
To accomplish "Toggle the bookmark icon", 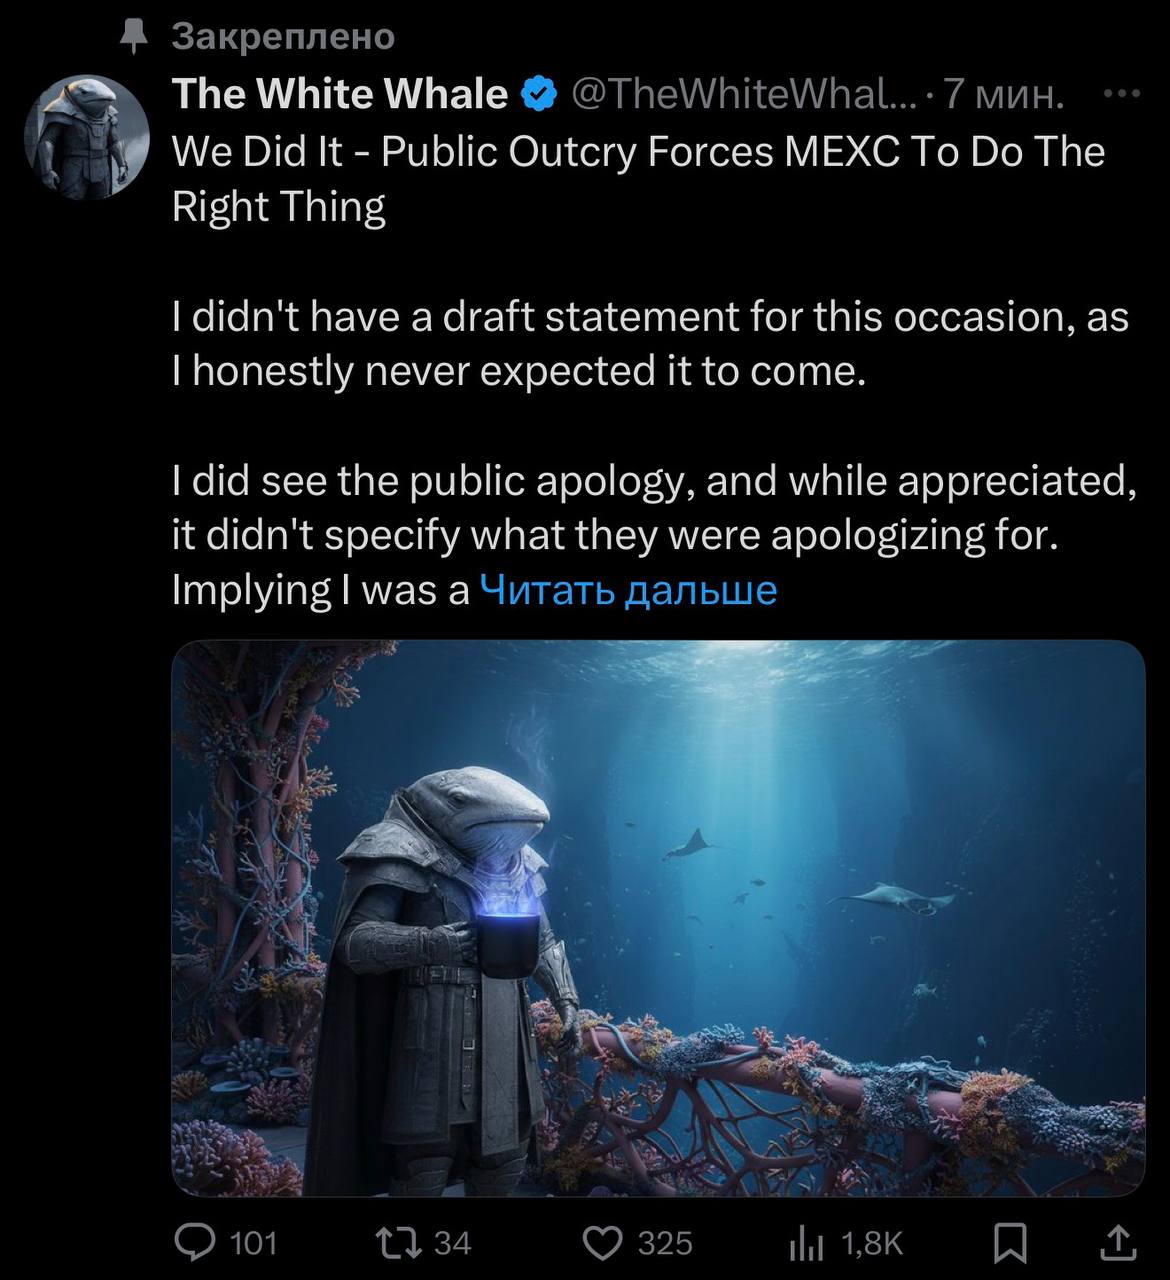I will point(1010,1243).
